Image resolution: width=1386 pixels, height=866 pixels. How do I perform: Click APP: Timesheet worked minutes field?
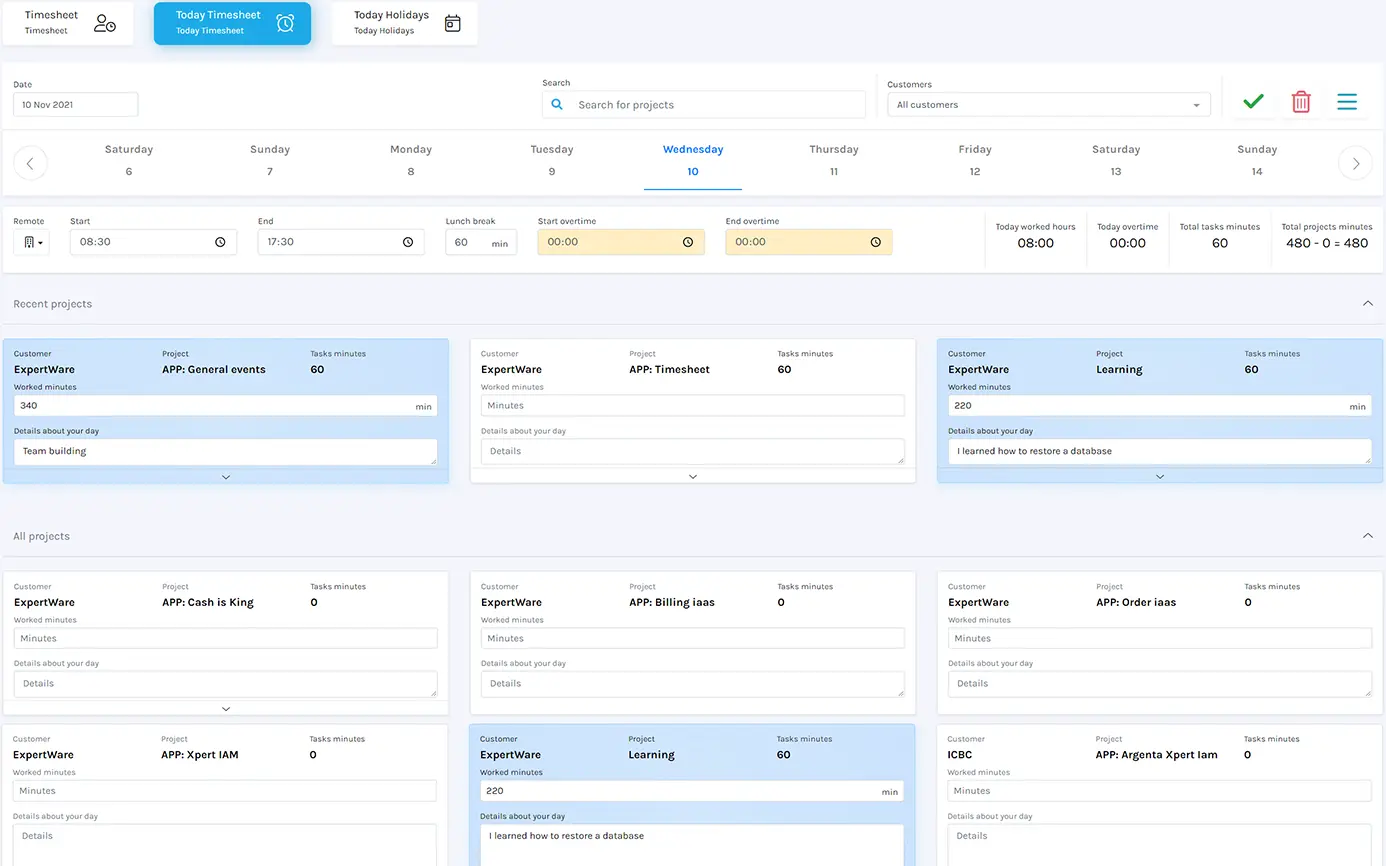[x=693, y=406]
